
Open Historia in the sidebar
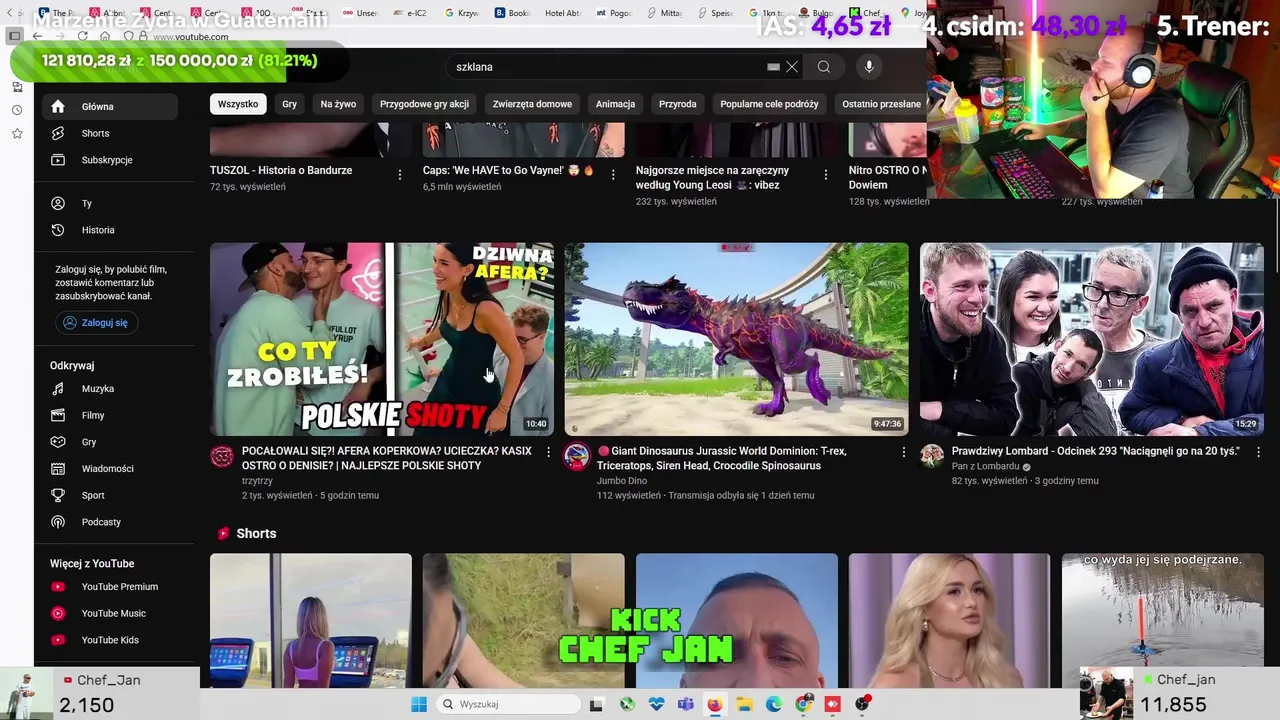109,230
